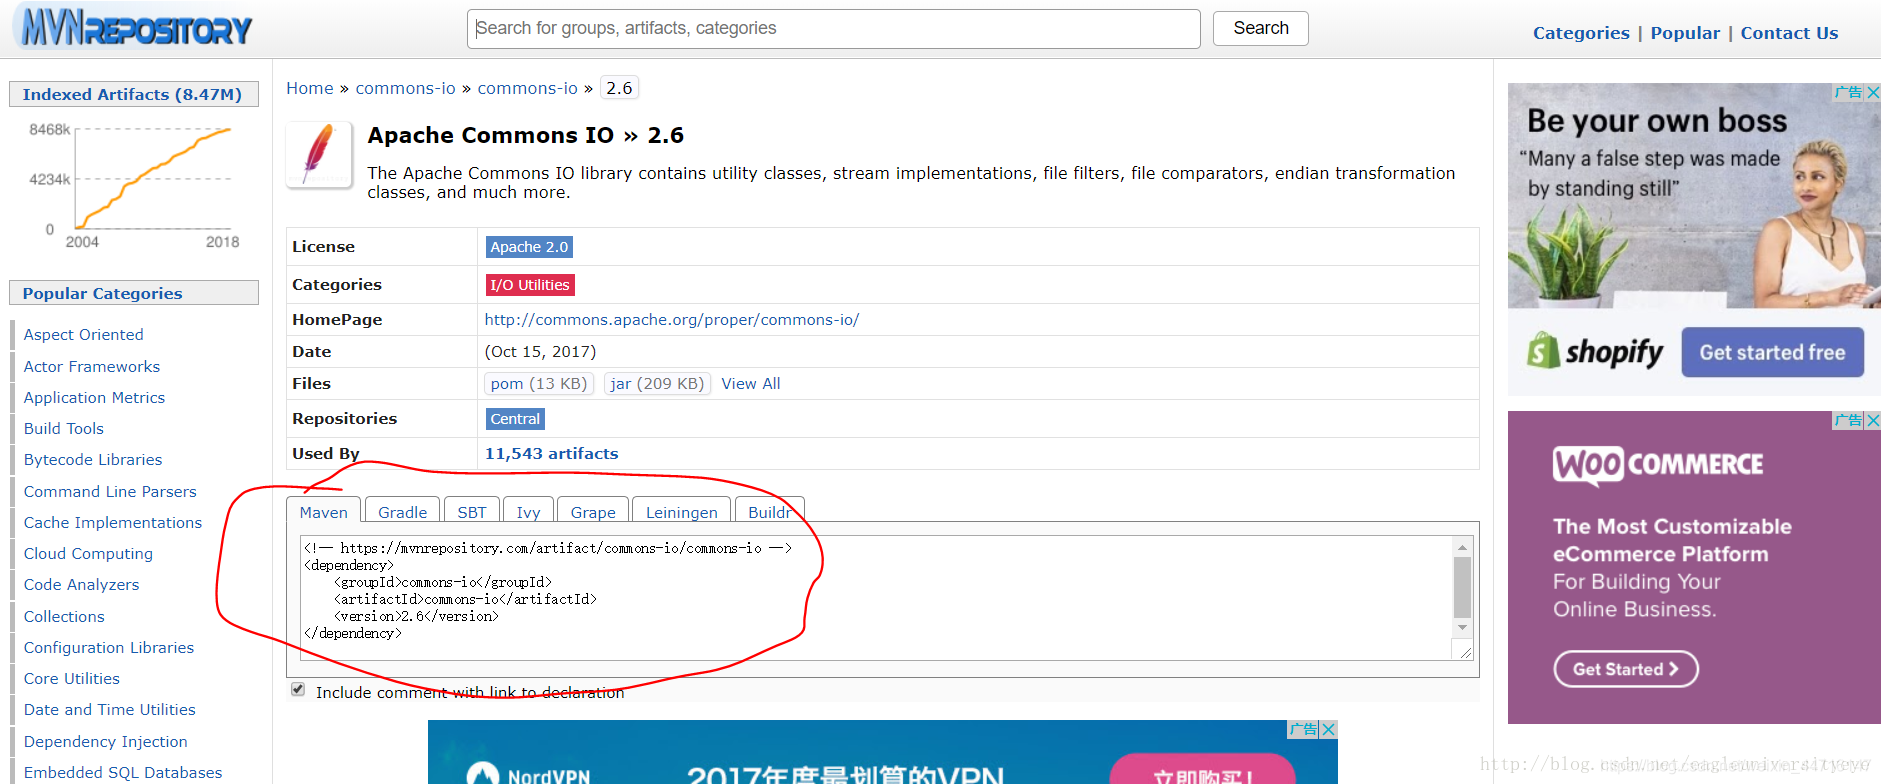The height and width of the screenshot is (784, 1881).
Task: Click the I/O Utilities category tag
Action: pos(530,285)
